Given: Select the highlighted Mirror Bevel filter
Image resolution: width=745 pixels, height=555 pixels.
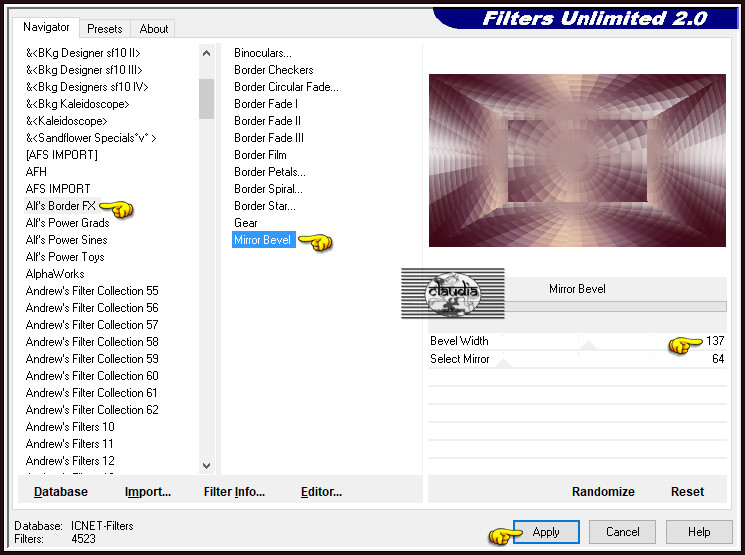Looking at the screenshot, I should [x=264, y=240].
